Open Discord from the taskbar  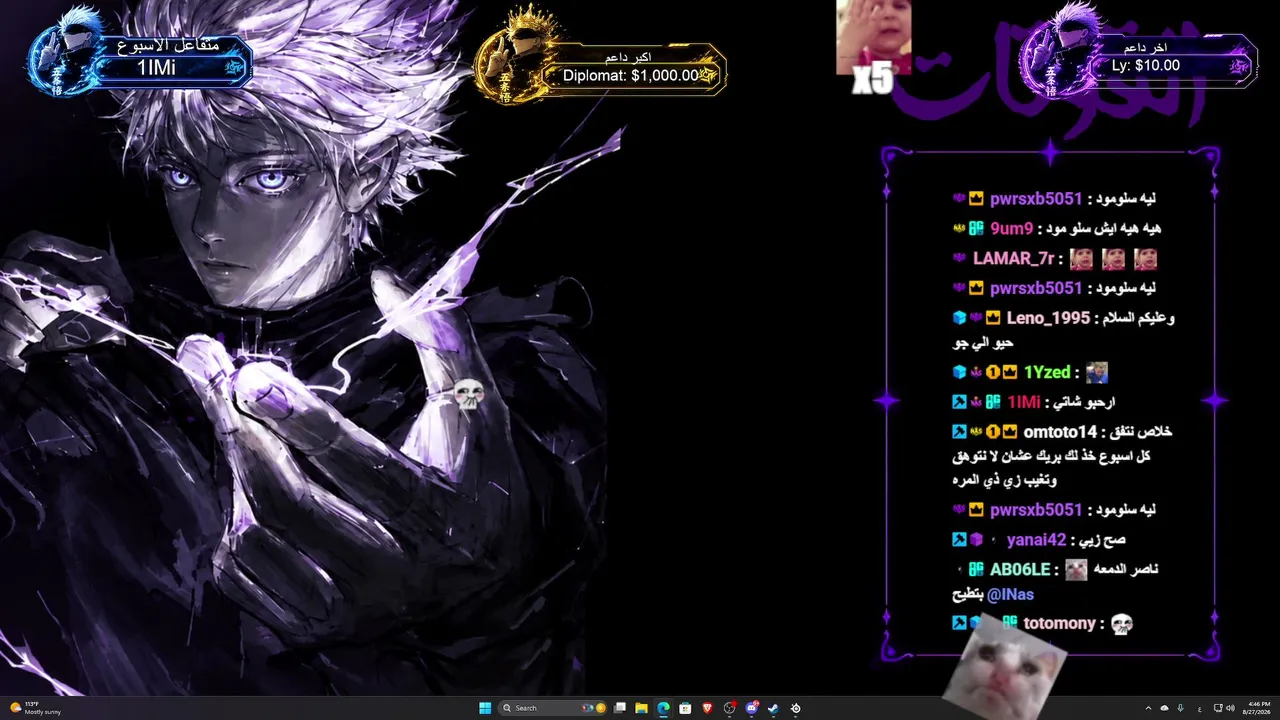point(752,708)
